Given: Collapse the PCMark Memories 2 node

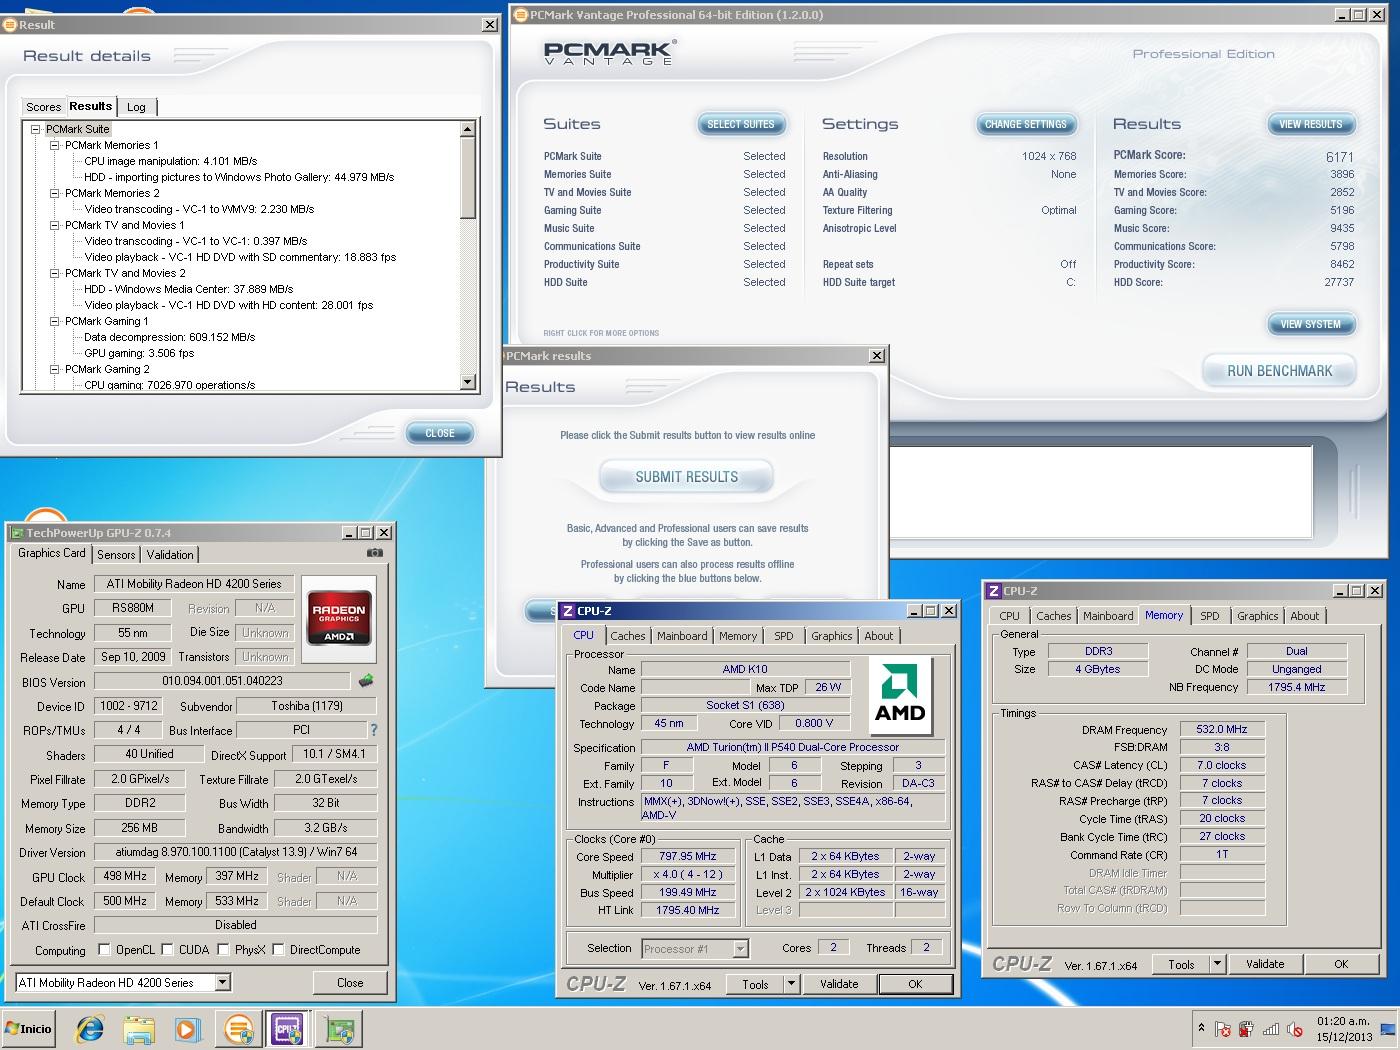Looking at the screenshot, I should click(55, 193).
